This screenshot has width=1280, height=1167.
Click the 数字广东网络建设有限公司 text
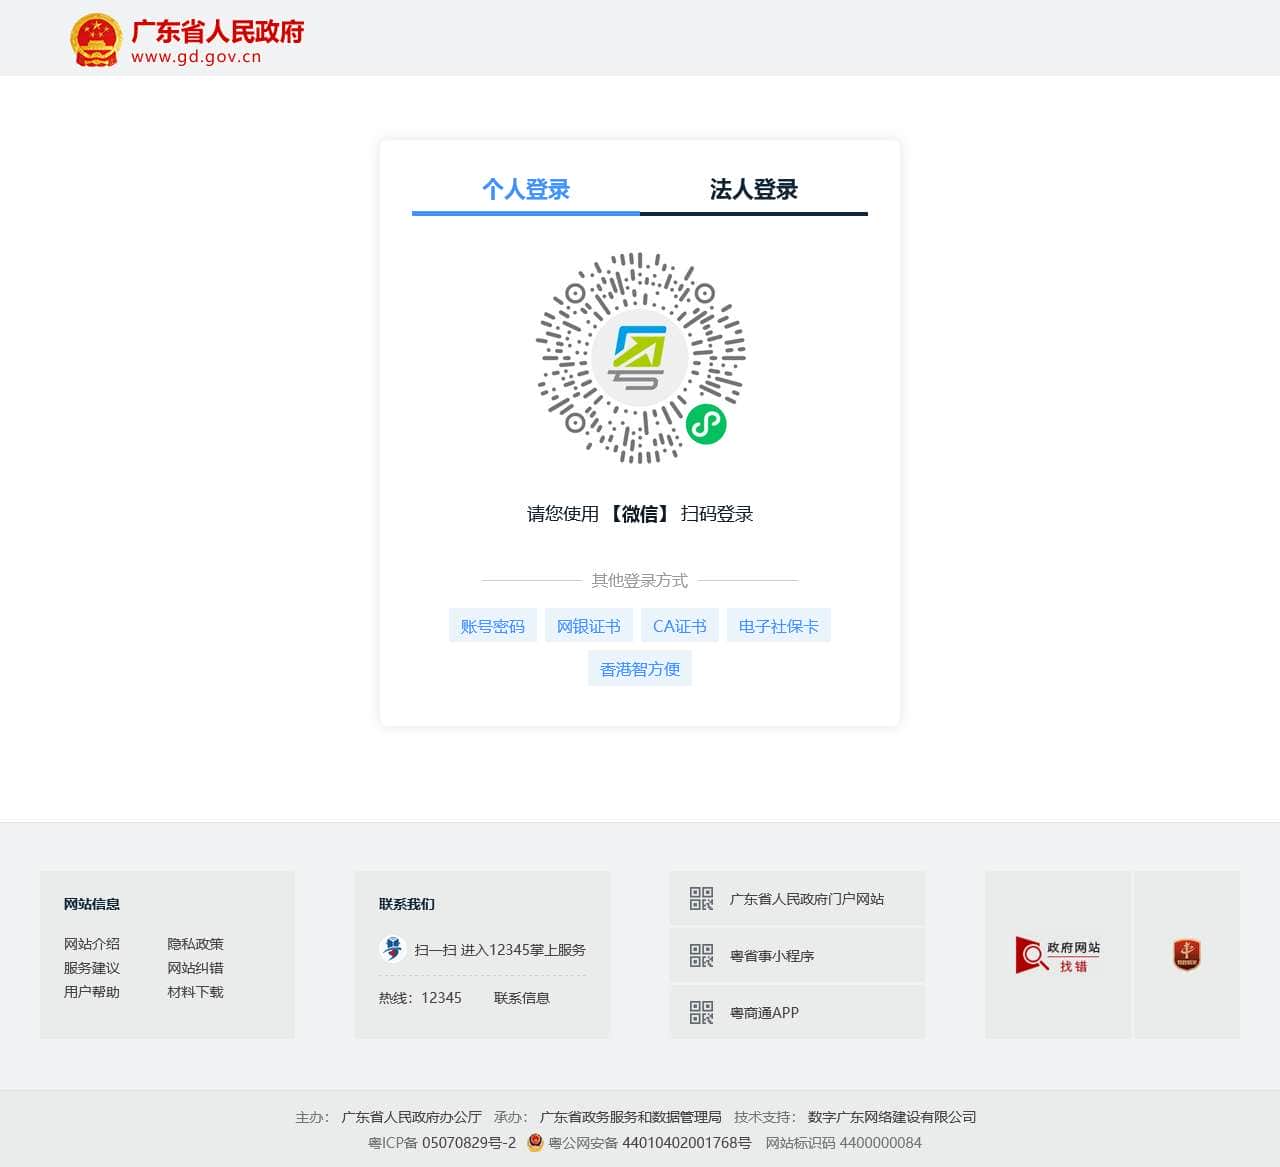pyautogui.click(x=892, y=1117)
